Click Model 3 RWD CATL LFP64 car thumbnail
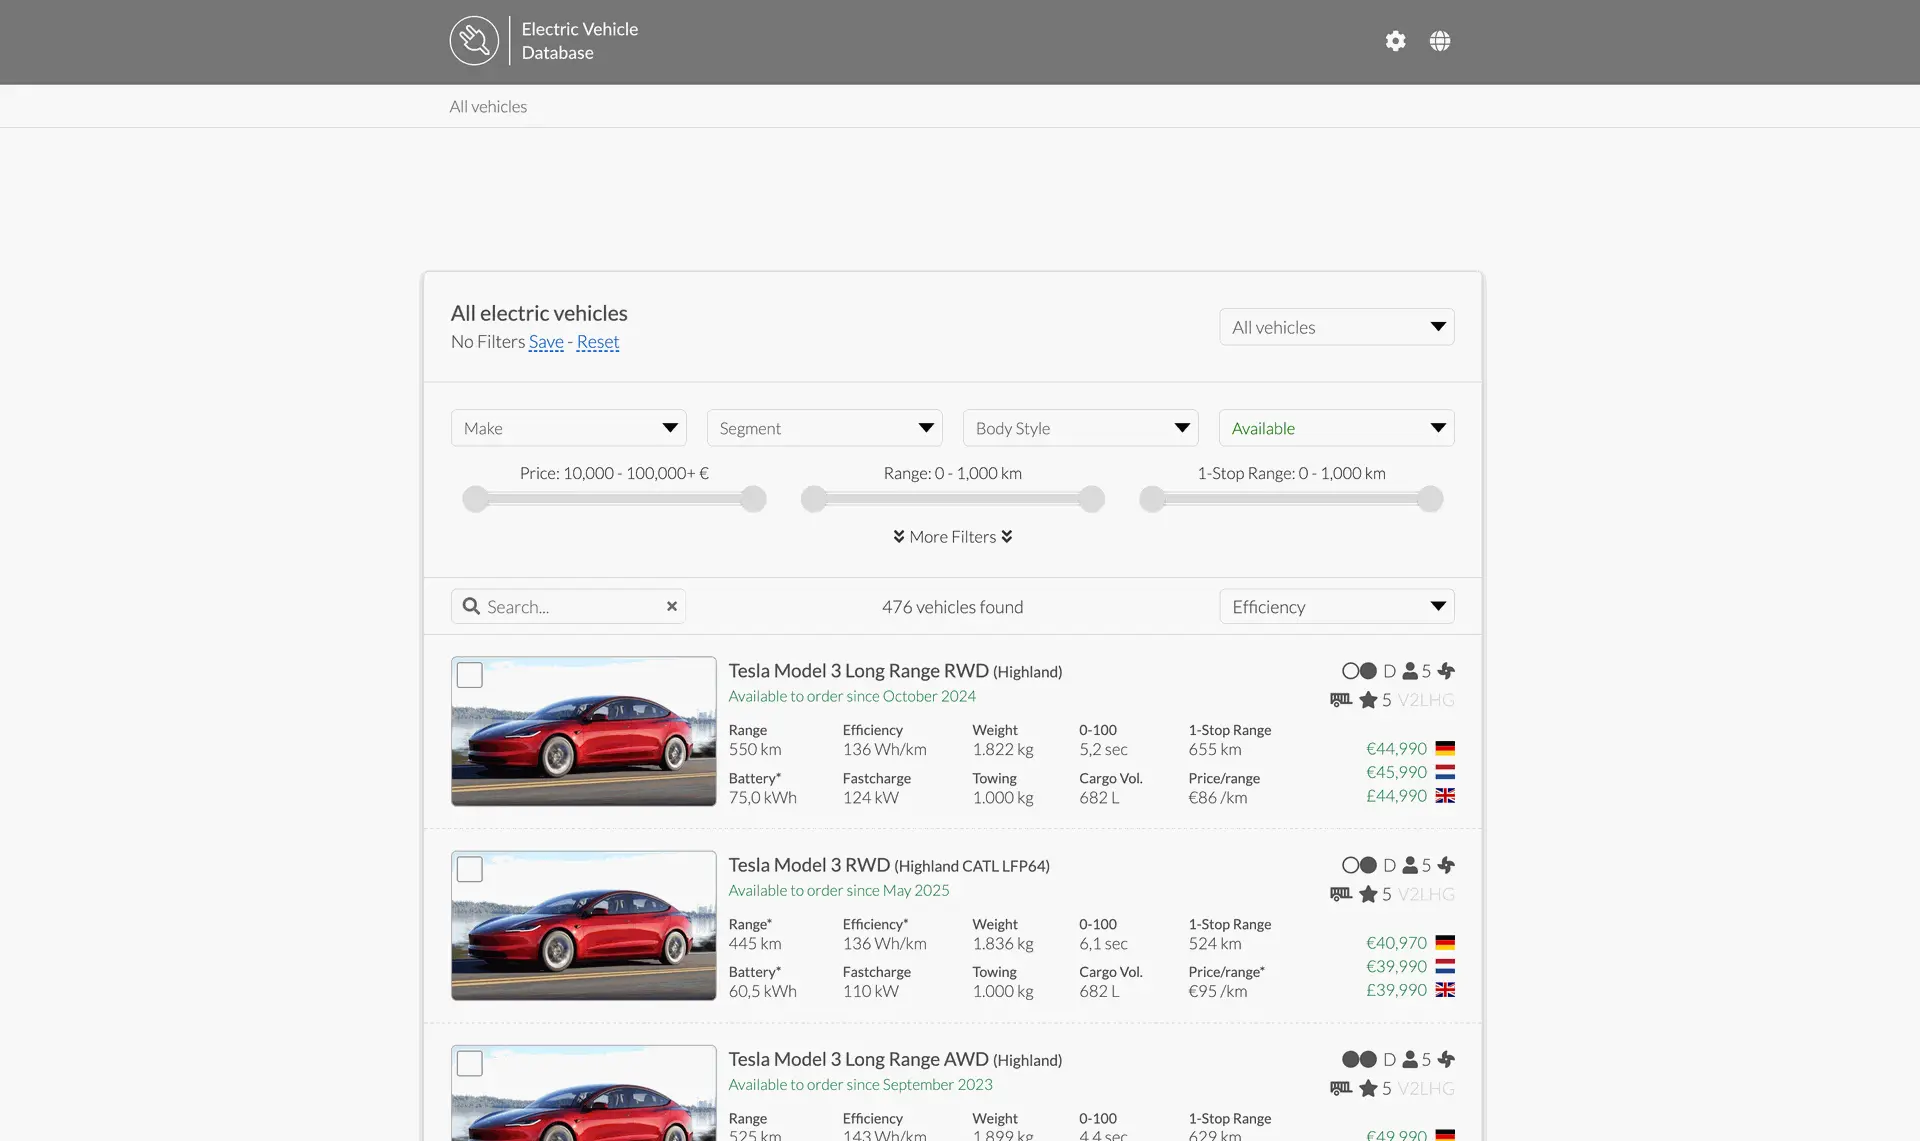The height and width of the screenshot is (1141, 1920). pos(584,925)
